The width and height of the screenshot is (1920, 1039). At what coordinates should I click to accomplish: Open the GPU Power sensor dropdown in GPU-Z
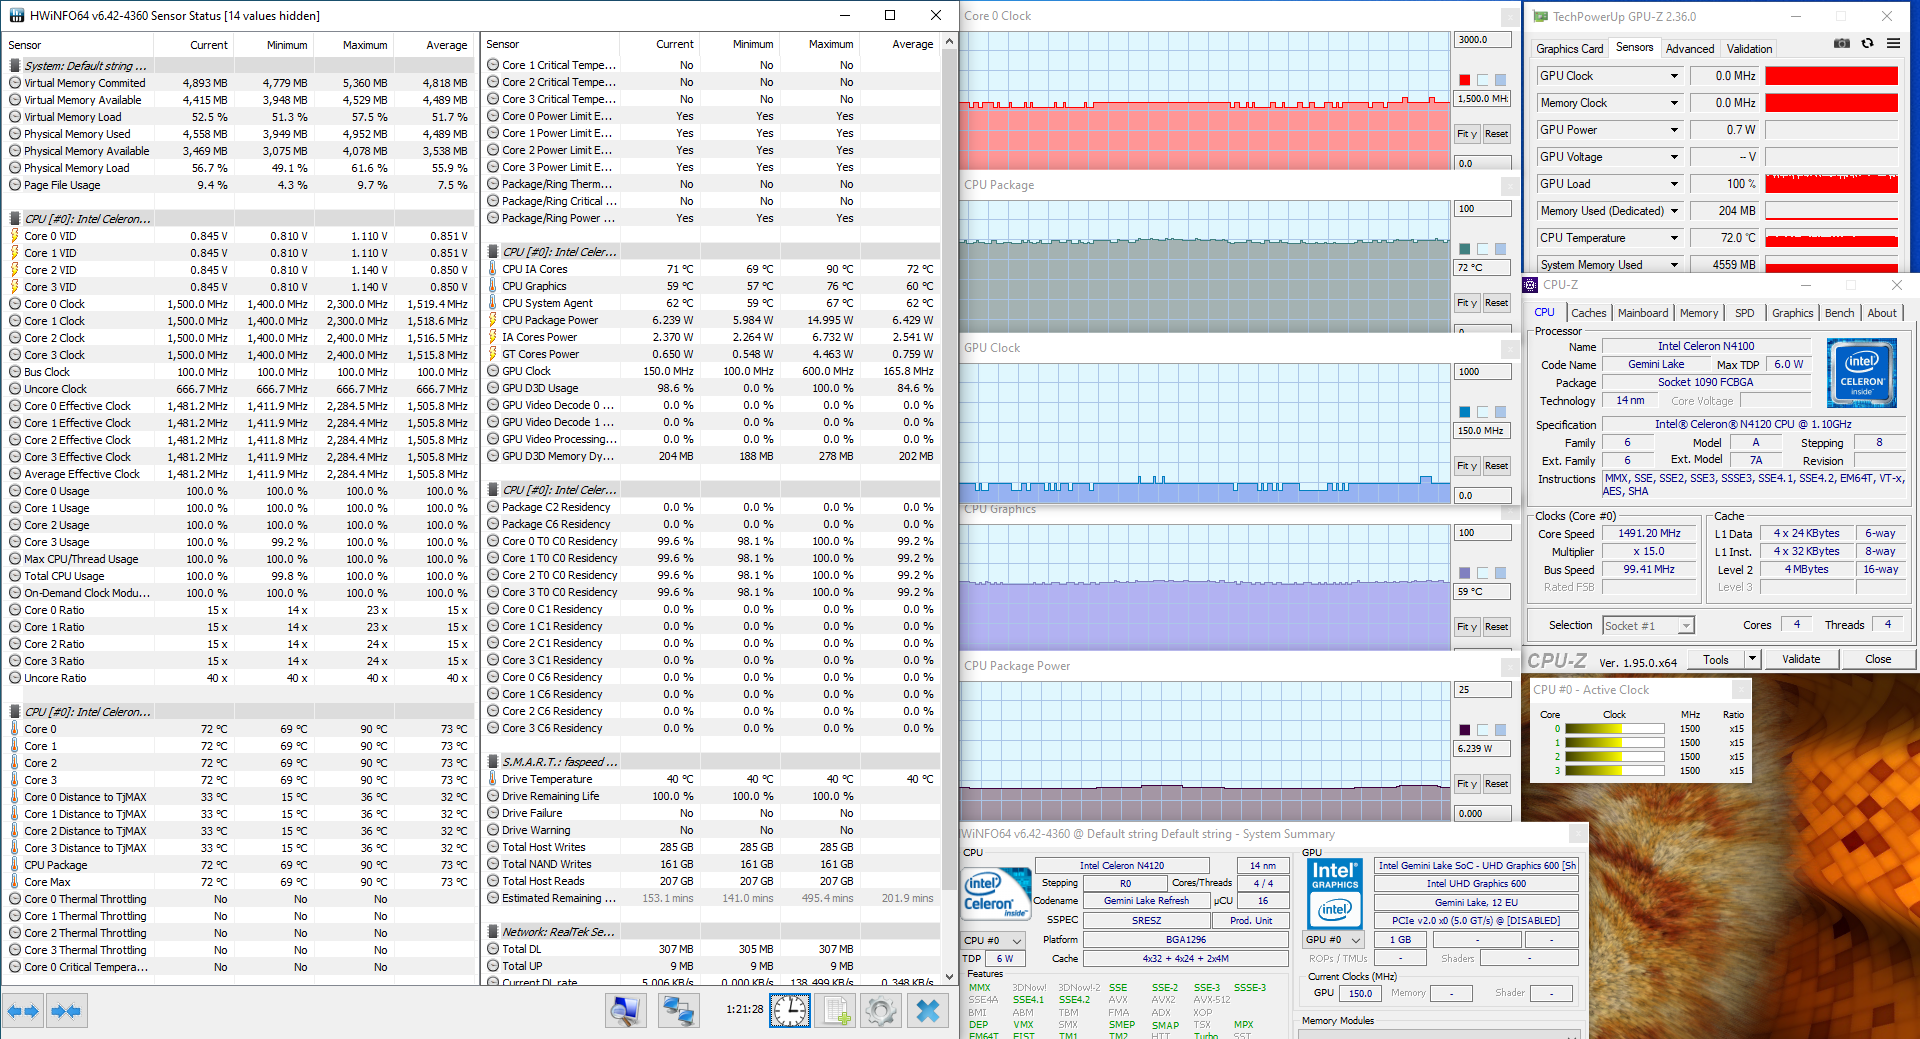coord(1674,130)
